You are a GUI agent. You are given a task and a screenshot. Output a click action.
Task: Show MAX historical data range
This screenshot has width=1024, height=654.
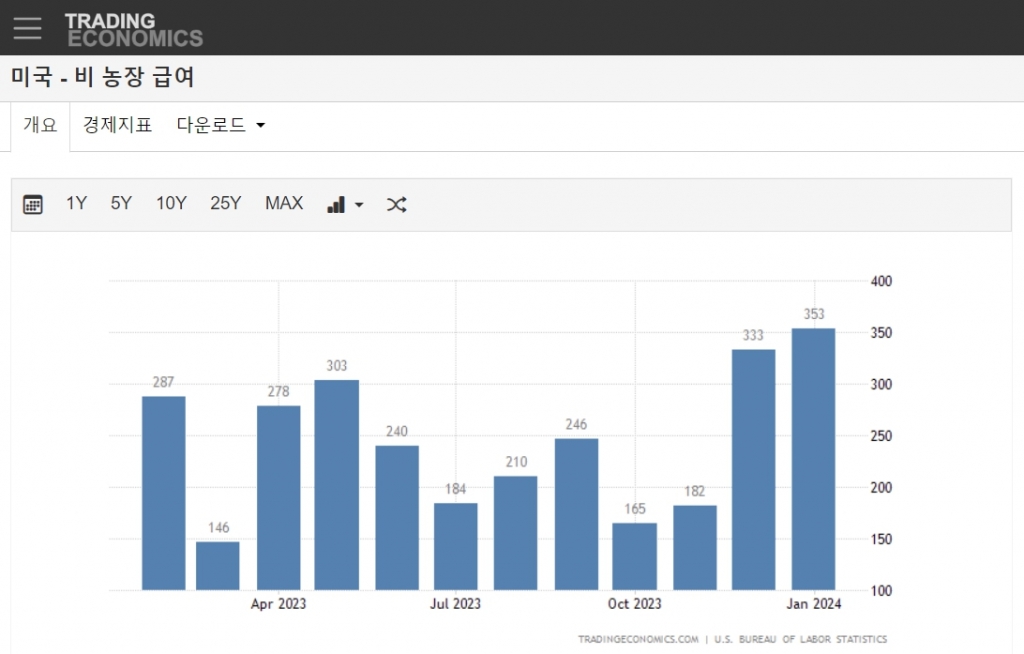click(284, 204)
